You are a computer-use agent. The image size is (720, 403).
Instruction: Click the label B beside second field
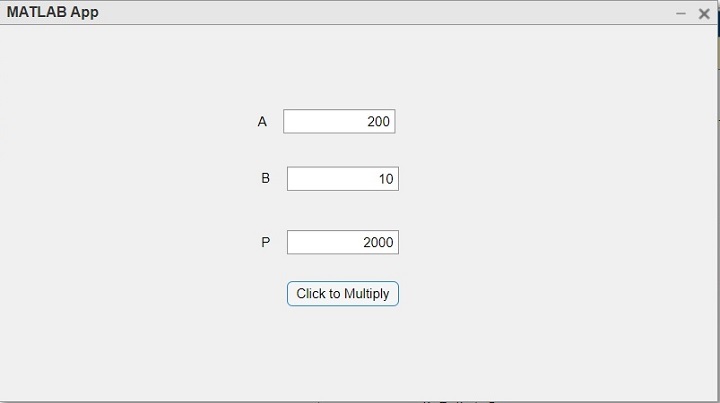(x=265, y=179)
